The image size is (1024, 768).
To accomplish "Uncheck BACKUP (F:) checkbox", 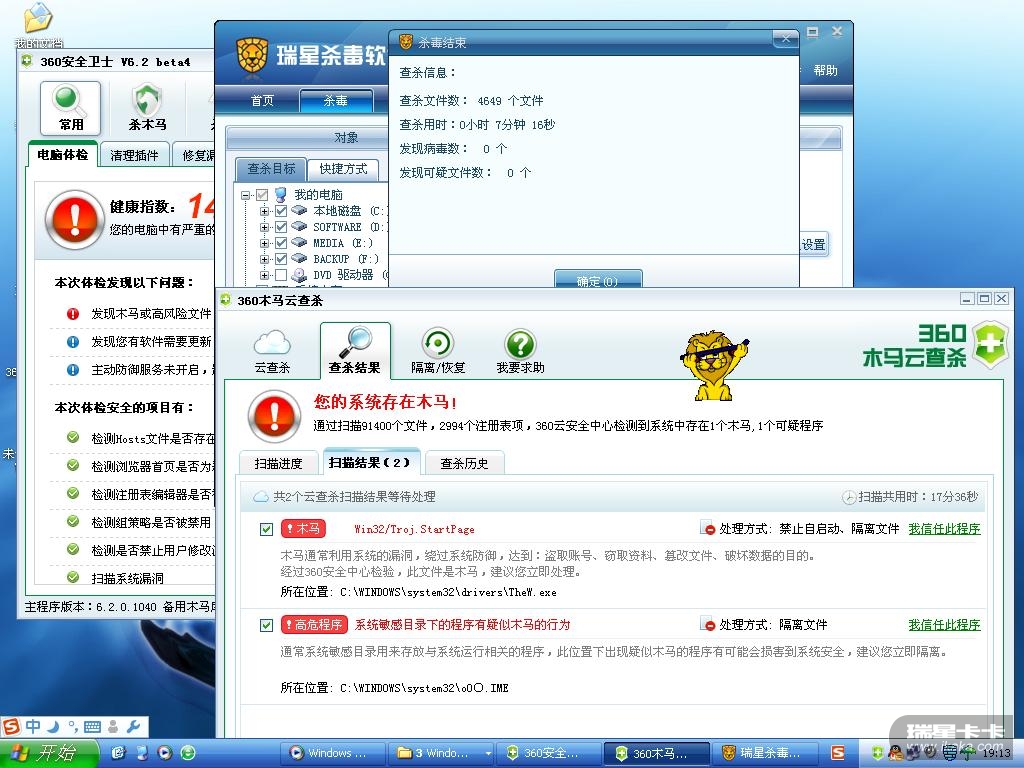I will [281, 259].
